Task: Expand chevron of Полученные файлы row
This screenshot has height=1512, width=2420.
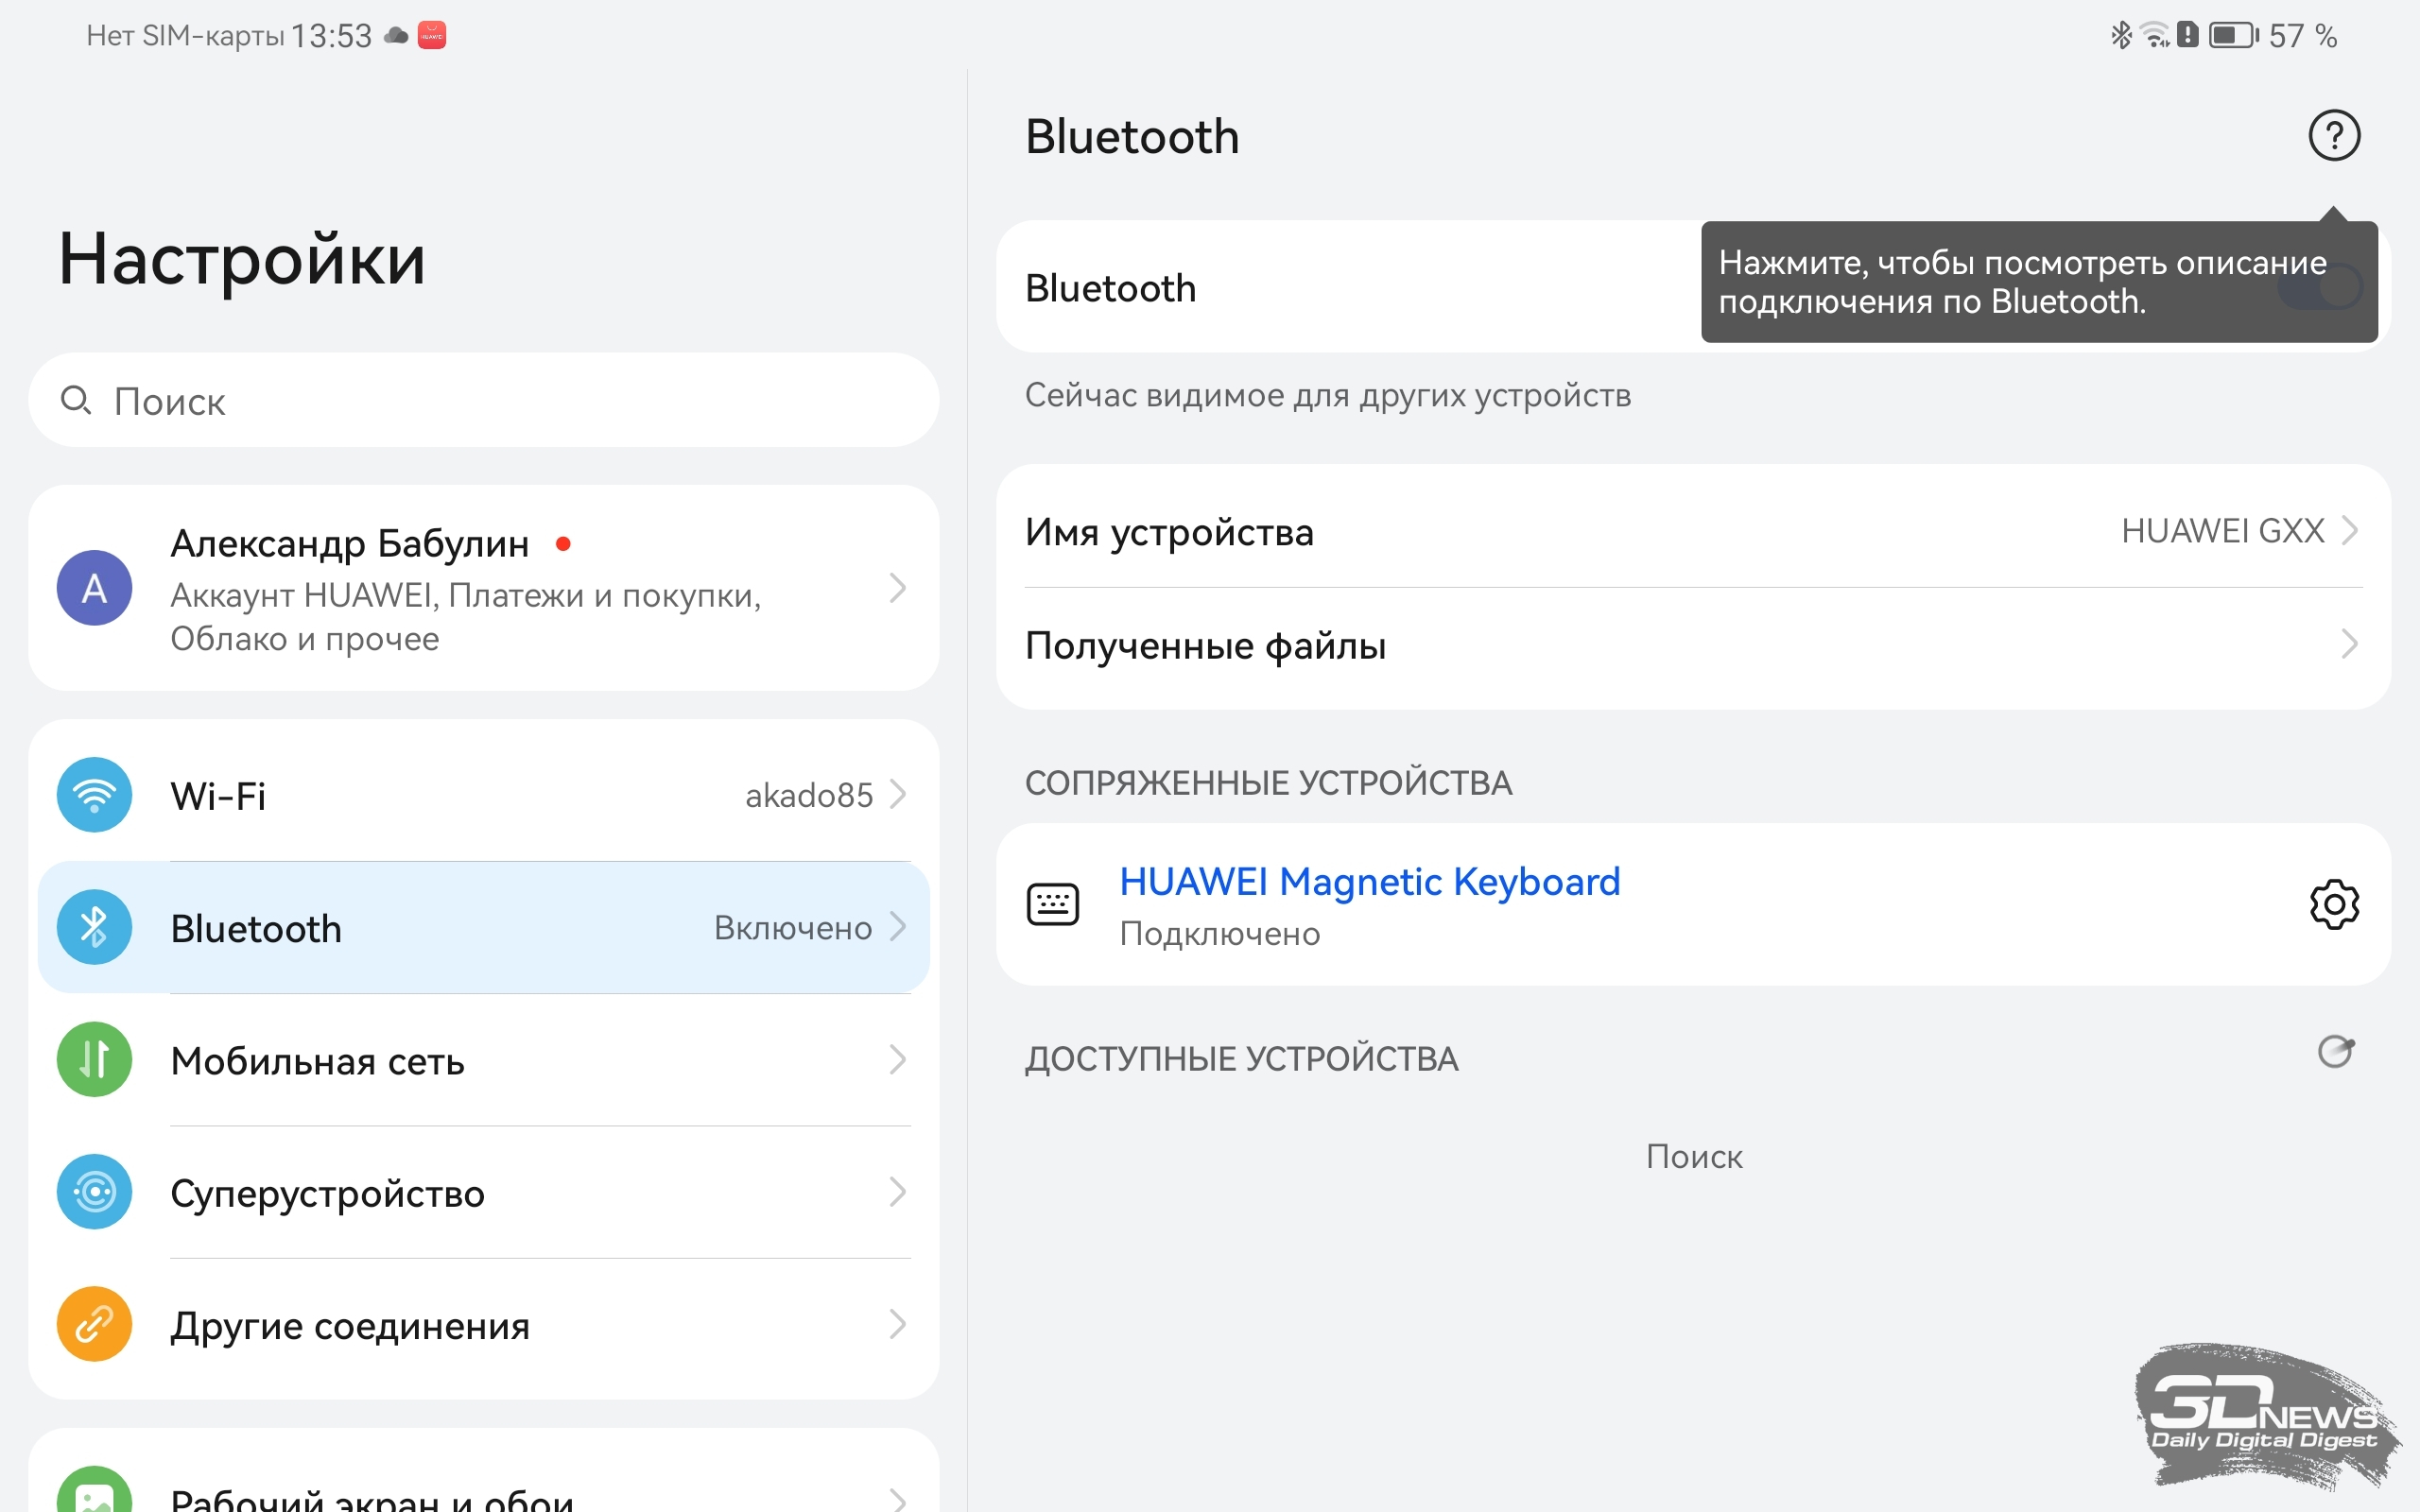Action: (x=2350, y=644)
